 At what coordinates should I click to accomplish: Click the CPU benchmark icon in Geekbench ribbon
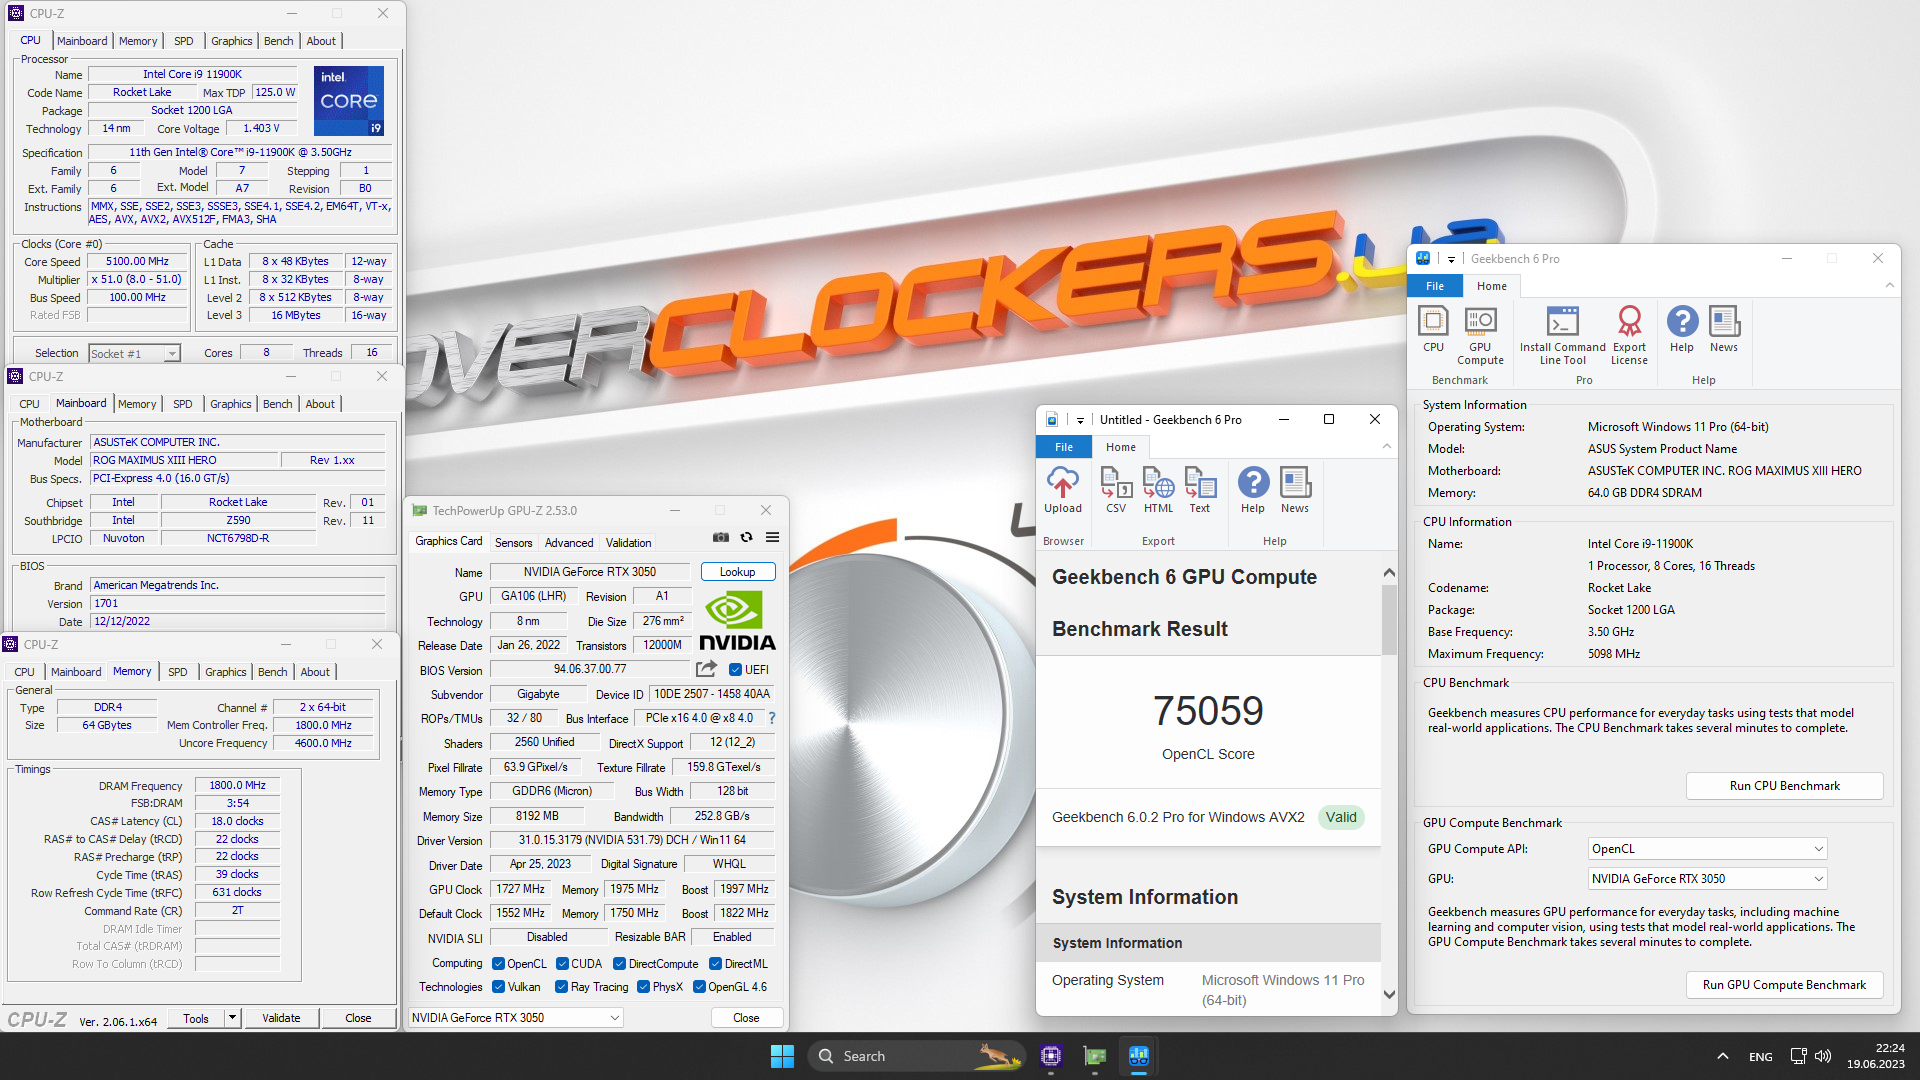(1433, 330)
